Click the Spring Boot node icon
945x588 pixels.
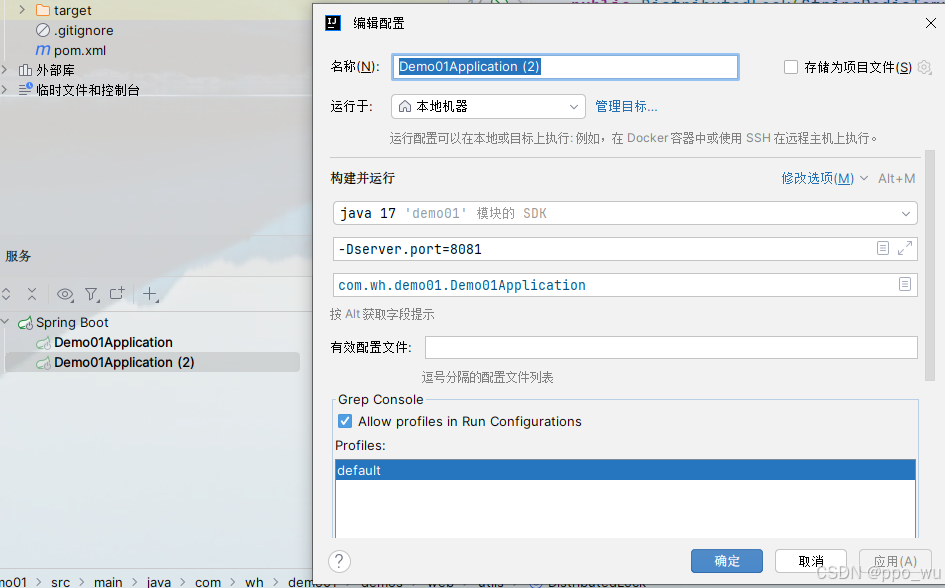tap(25, 323)
